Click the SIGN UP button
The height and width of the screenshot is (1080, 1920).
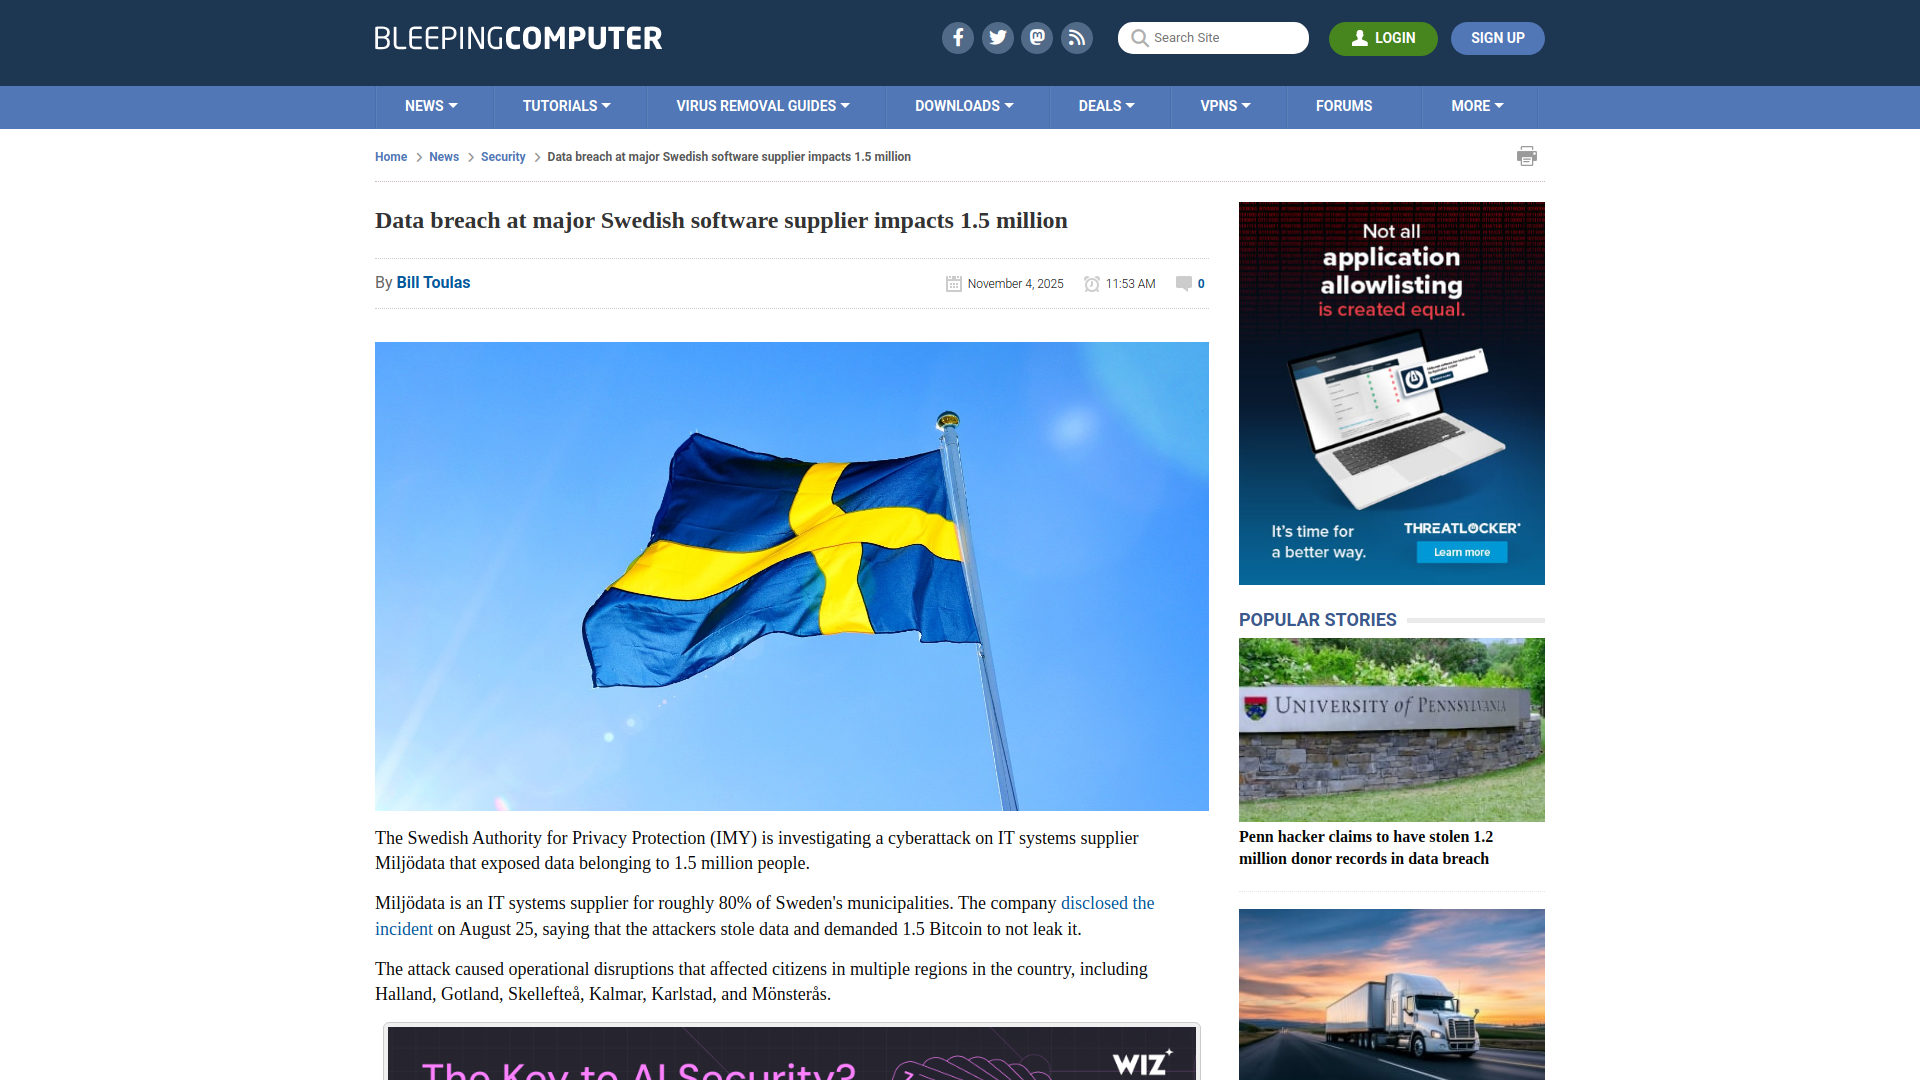pos(1497,38)
